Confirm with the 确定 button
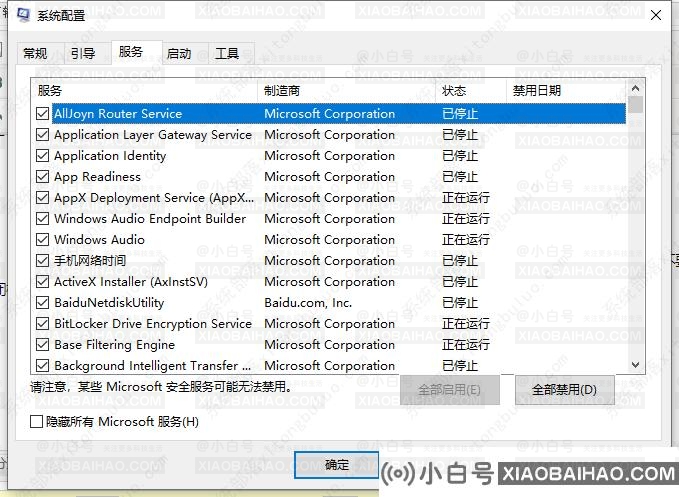Viewport: 679px width, 497px height. click(x=336, y=465)
